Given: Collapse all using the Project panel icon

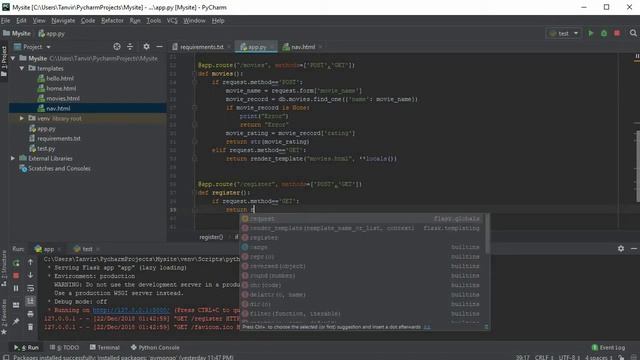Looking at the screenshot, I should [130, 47].
